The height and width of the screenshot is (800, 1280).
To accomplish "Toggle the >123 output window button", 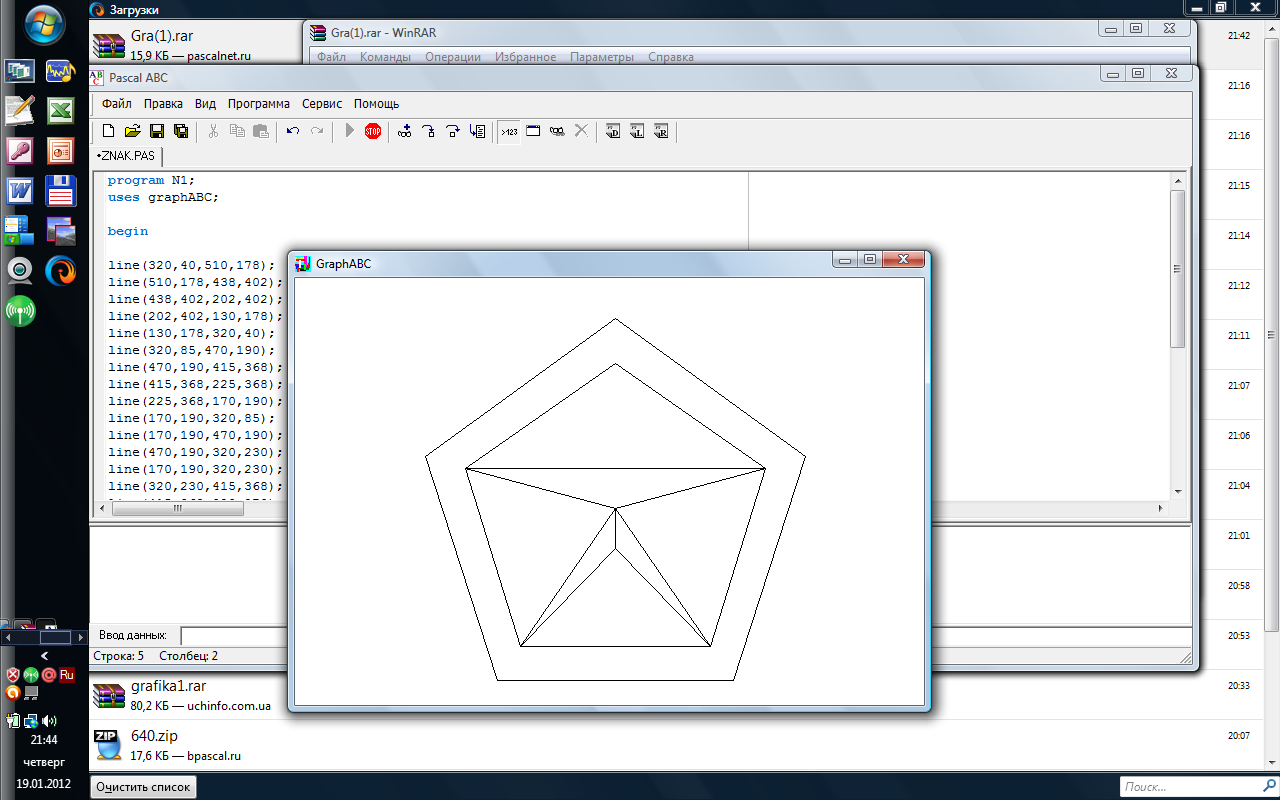I will click(510, 131).
